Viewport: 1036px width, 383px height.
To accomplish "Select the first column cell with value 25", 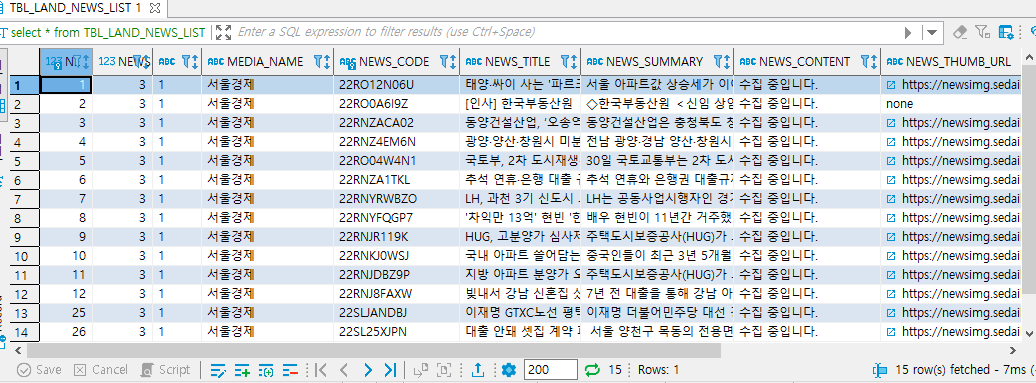I will [x=66, y=312].
